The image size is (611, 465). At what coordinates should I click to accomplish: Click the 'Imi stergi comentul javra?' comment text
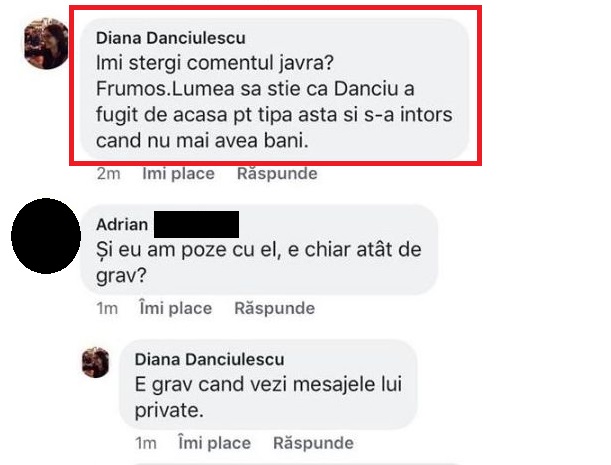tap(215, 63)
